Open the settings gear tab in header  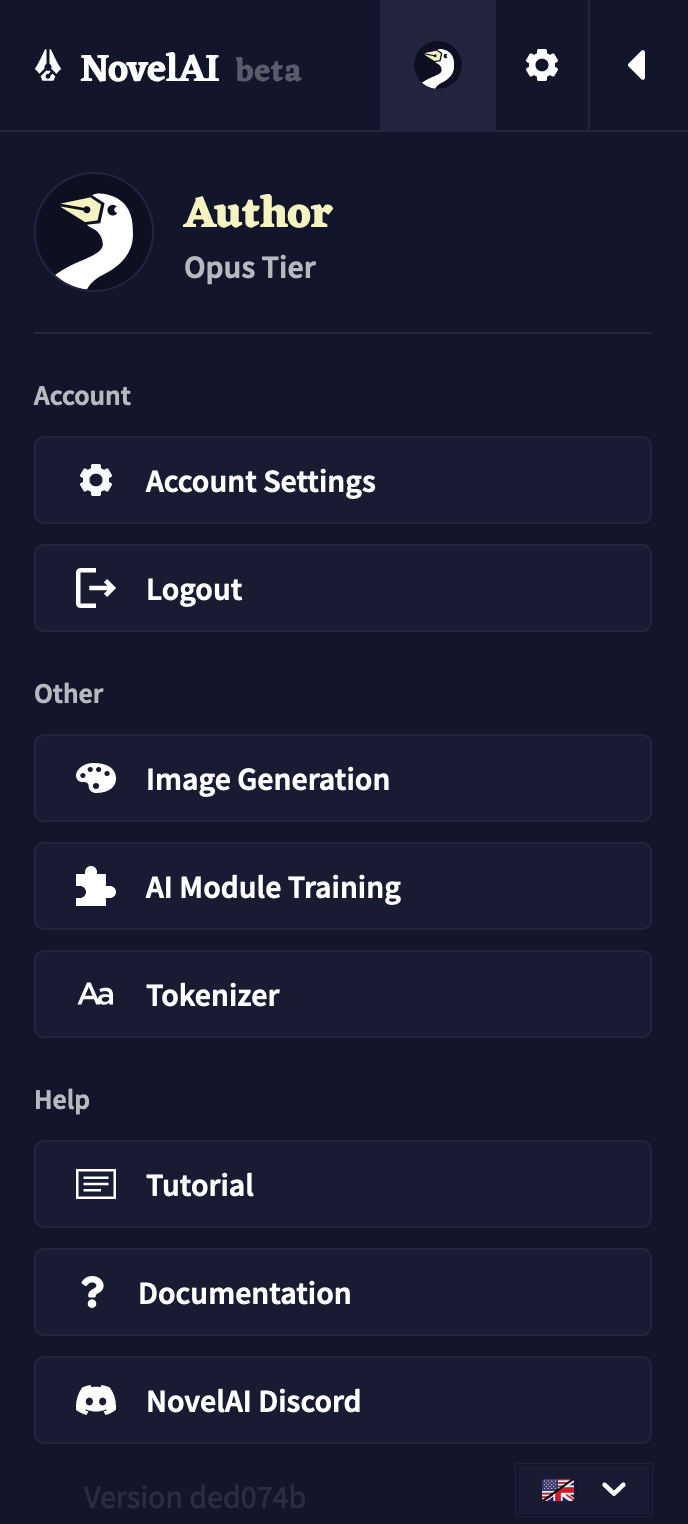542,66
